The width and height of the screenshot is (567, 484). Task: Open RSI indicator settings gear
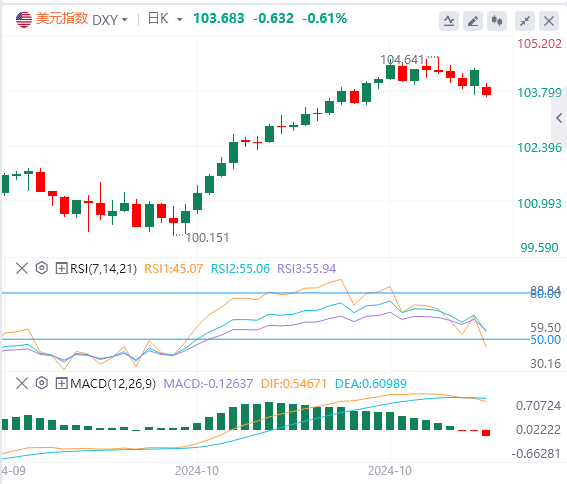pos(42,268)
